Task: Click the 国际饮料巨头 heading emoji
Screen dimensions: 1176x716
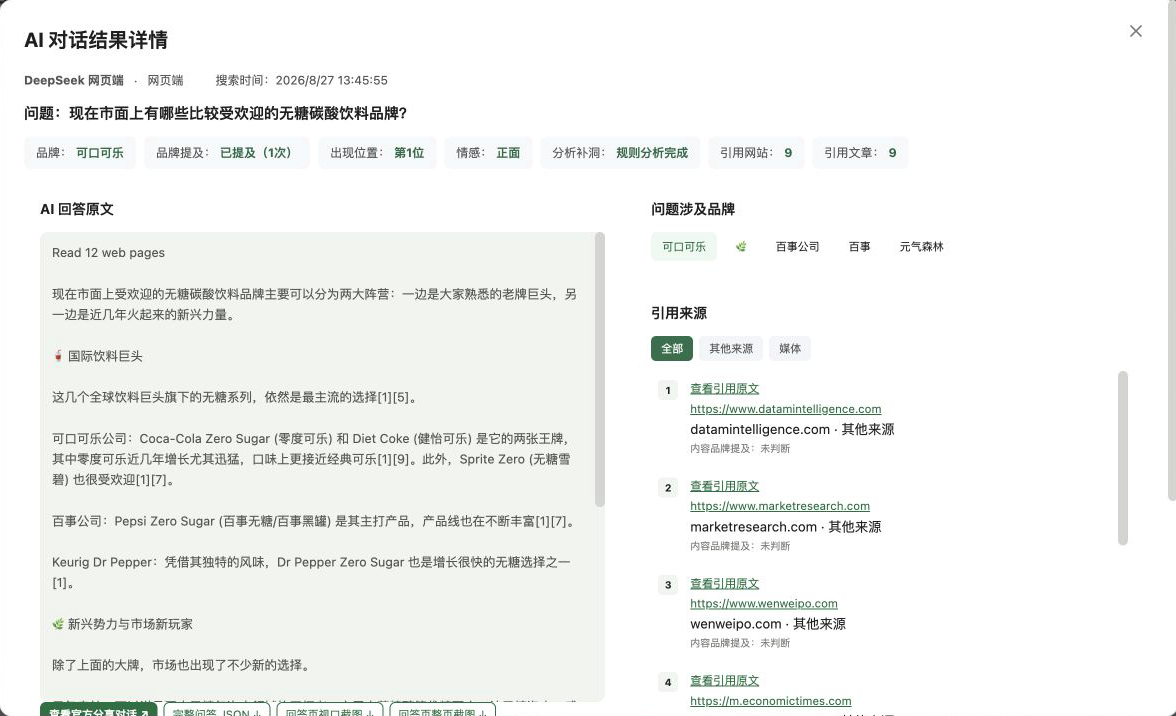Action: 58,355
